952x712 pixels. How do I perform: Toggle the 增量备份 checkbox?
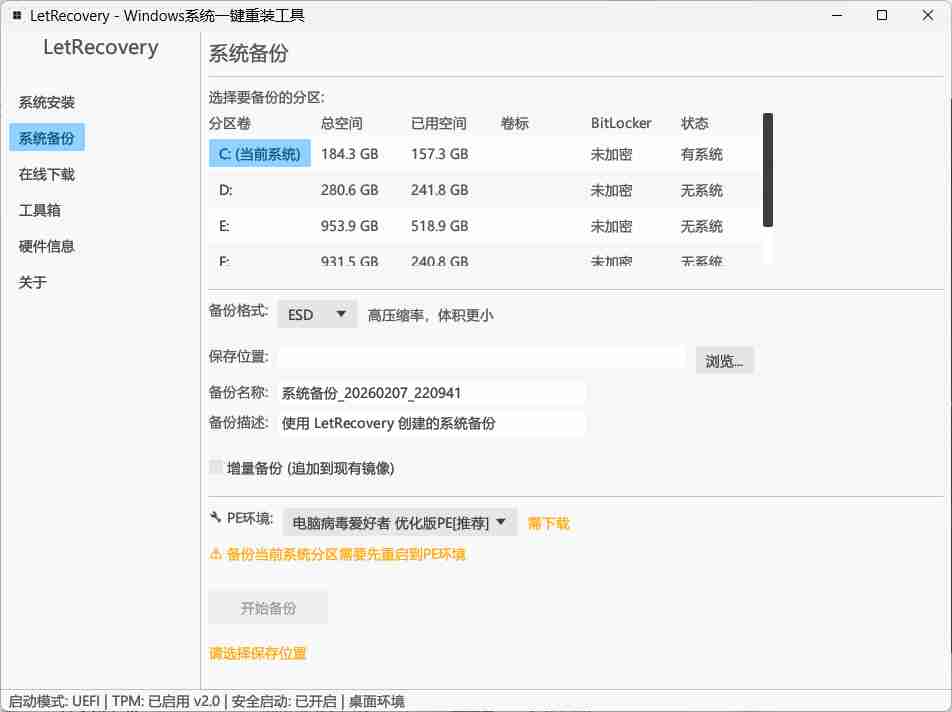216,468
